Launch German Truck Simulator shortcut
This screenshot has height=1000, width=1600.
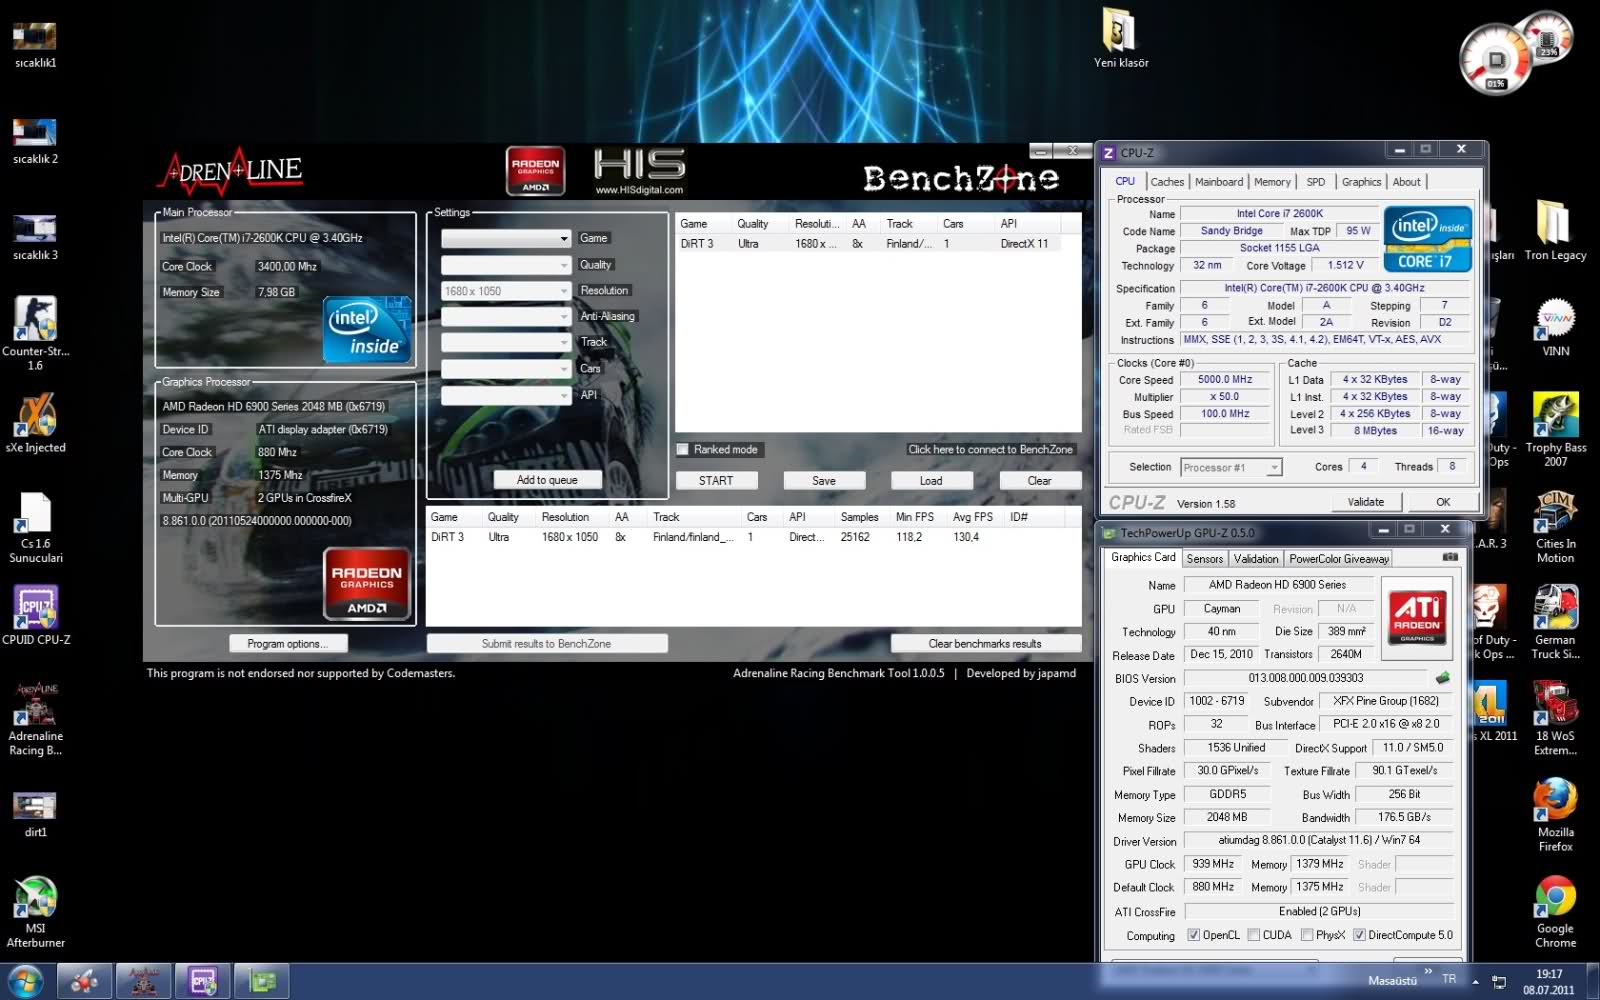[x=1555, y=622]
